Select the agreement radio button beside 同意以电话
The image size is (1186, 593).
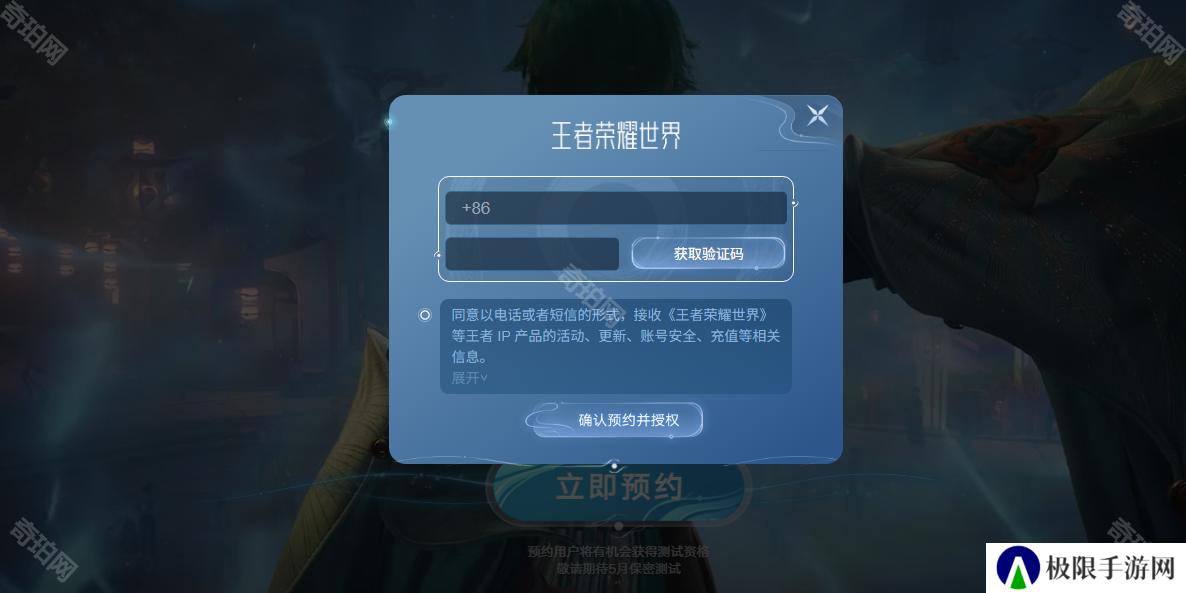(x=425, y=315)
